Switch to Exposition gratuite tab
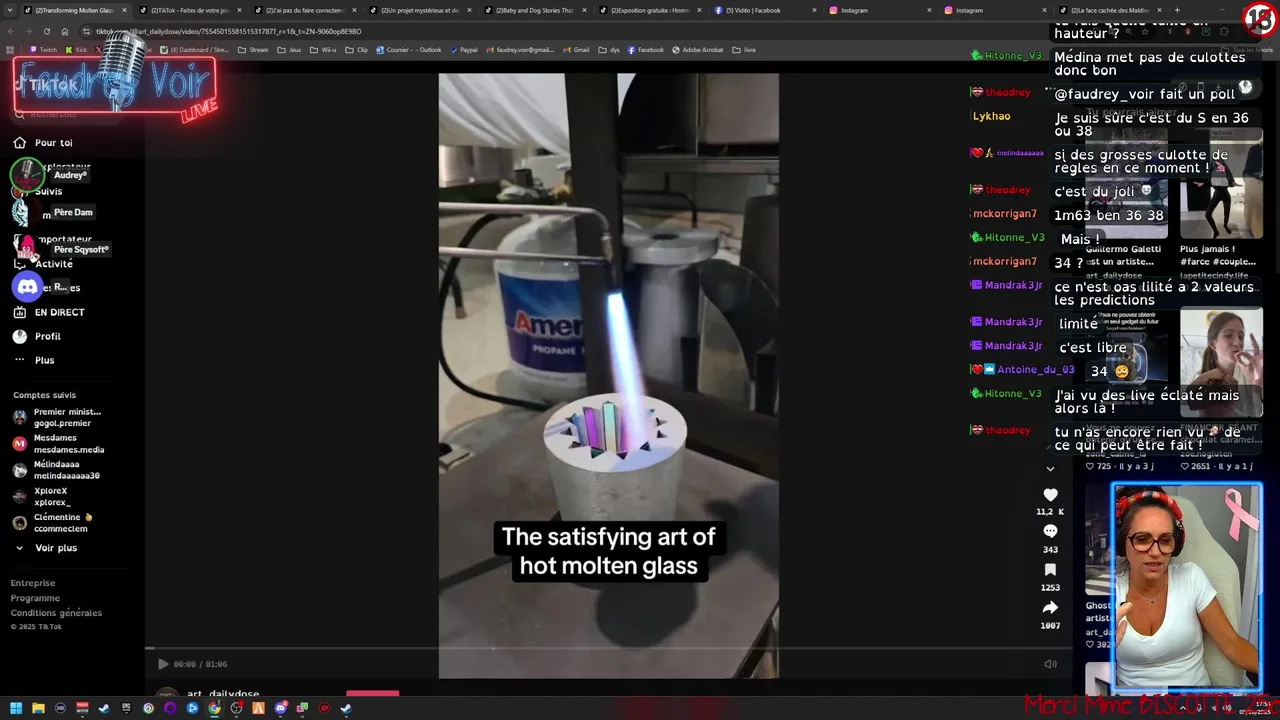This screenshot has width=1280, height=720. click(650, 10)
